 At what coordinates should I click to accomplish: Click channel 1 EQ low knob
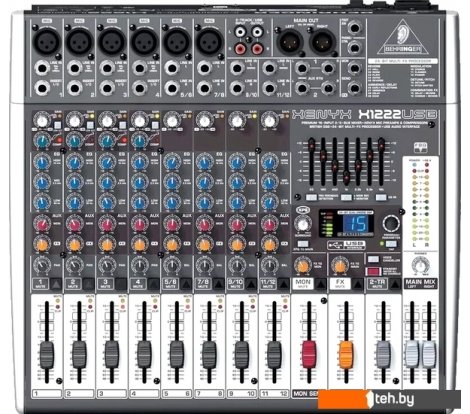(42, 202)
